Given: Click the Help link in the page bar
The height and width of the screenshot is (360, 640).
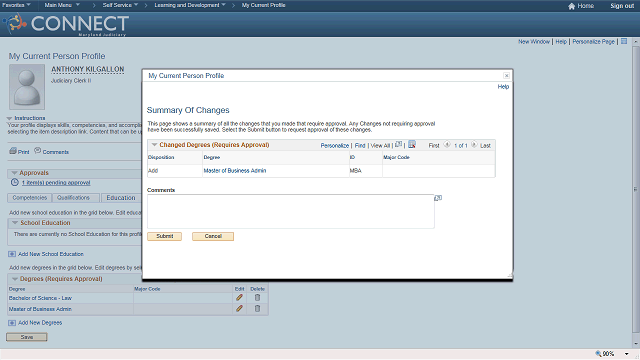Looking at the screenshot, I should pos(561,41).
